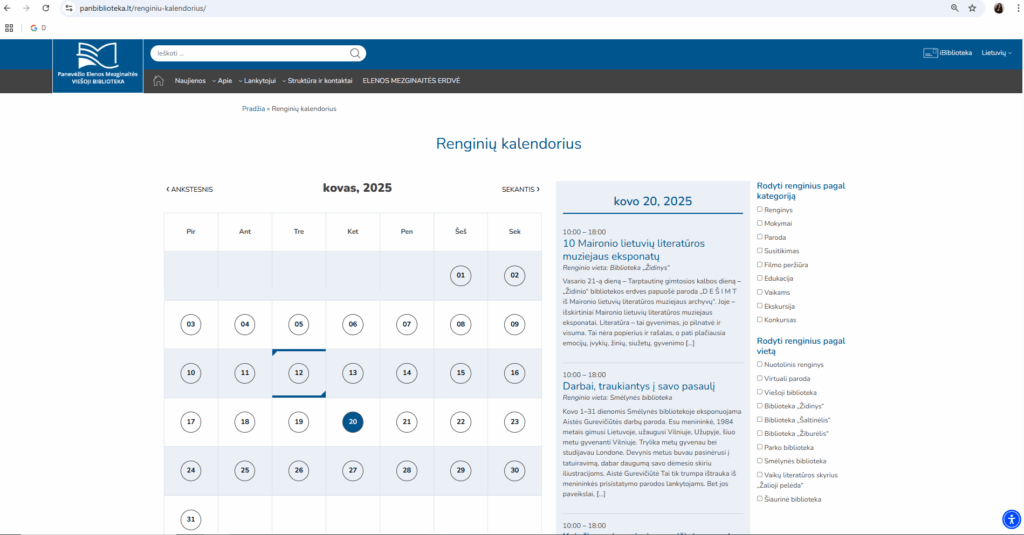Image resolution: width=1024 pixels, height=535 pixels.
Task: Check the Šiaurinė biblioteka filter
Action: point(760,498)
